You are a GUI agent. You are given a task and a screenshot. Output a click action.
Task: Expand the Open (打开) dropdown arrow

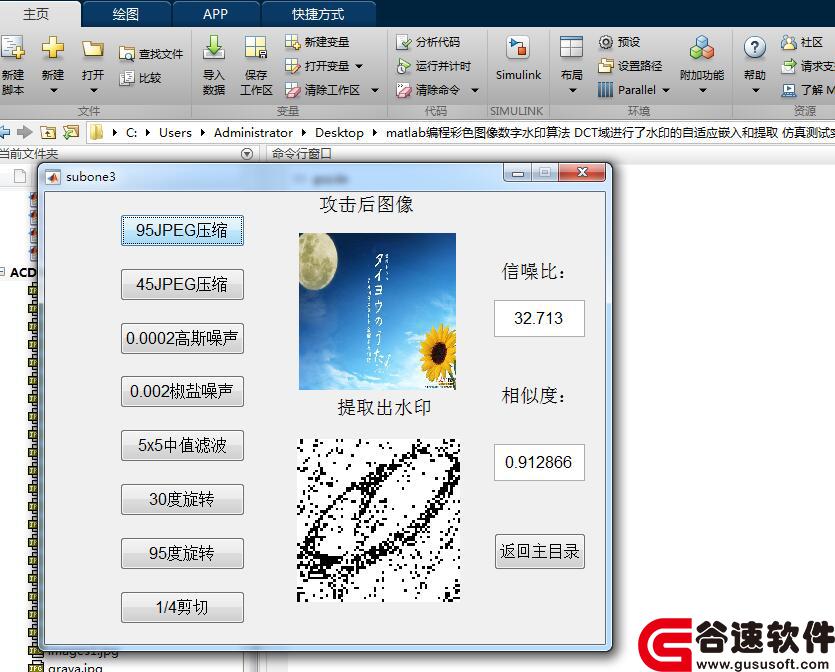pyautogui.click(x=93, y=91)
